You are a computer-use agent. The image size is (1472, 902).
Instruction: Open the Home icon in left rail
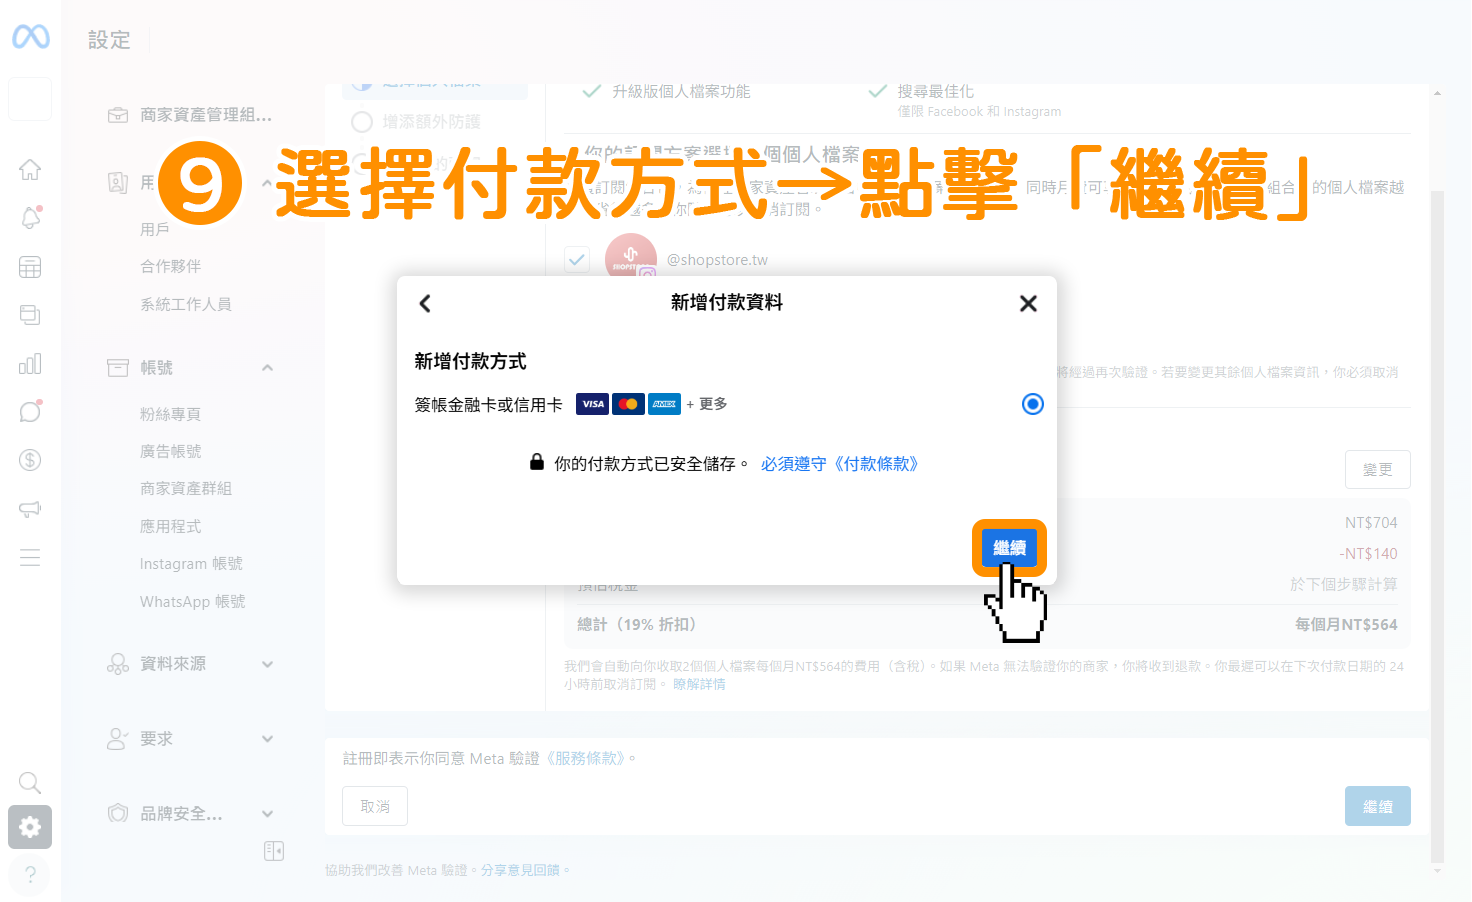click(x=30, y=170)
